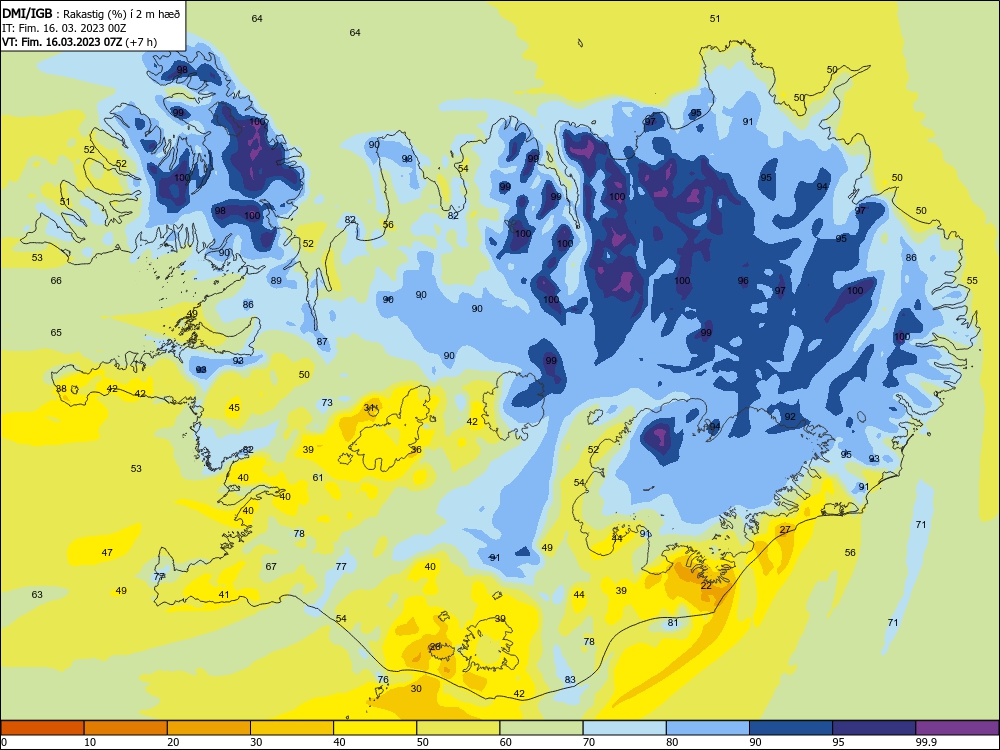Click the "70" legend tick label
1000x750 pixels.
589,742
